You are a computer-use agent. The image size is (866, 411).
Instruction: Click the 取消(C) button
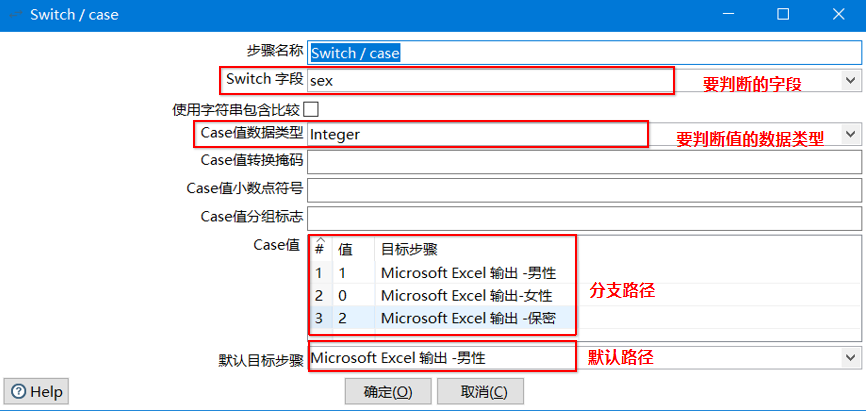click(x=480, y=392)
